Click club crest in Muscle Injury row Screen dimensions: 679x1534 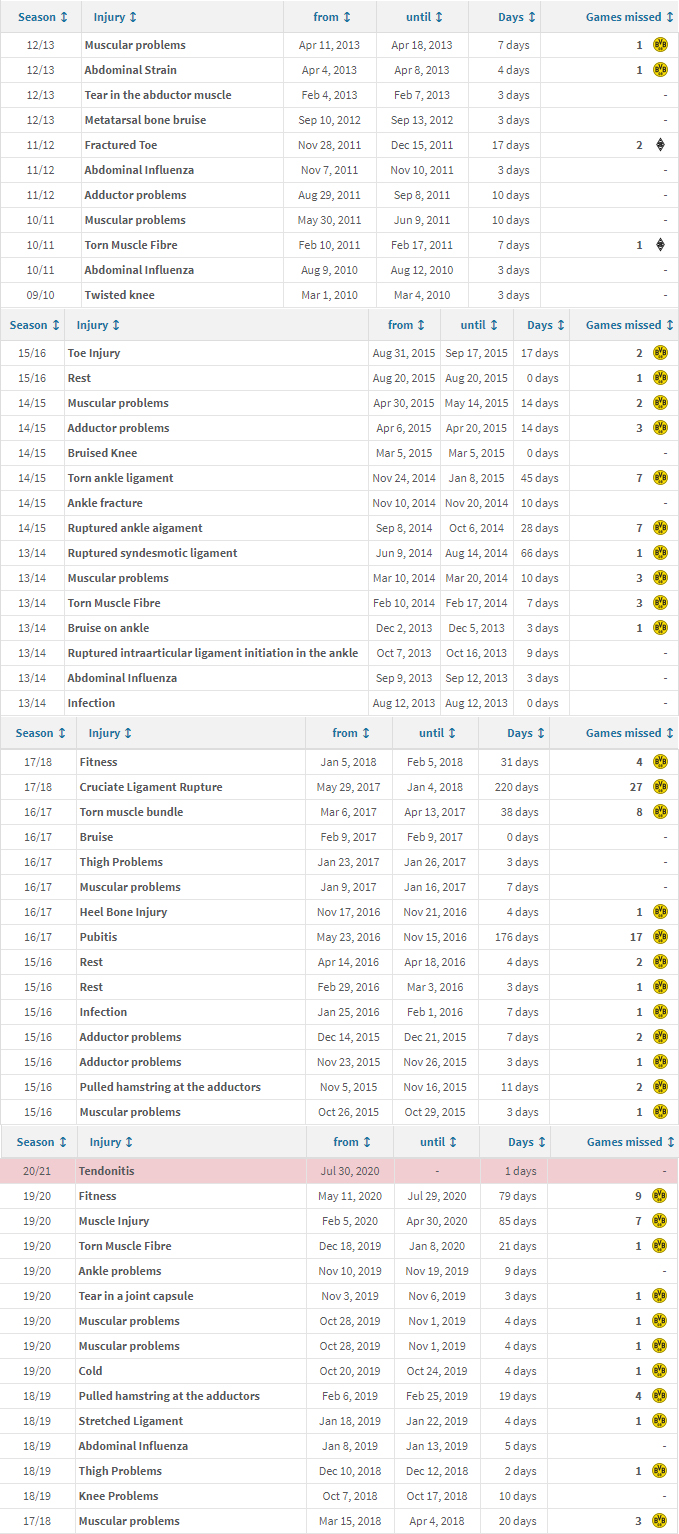pyautogui.click(x=660, y=1221)
